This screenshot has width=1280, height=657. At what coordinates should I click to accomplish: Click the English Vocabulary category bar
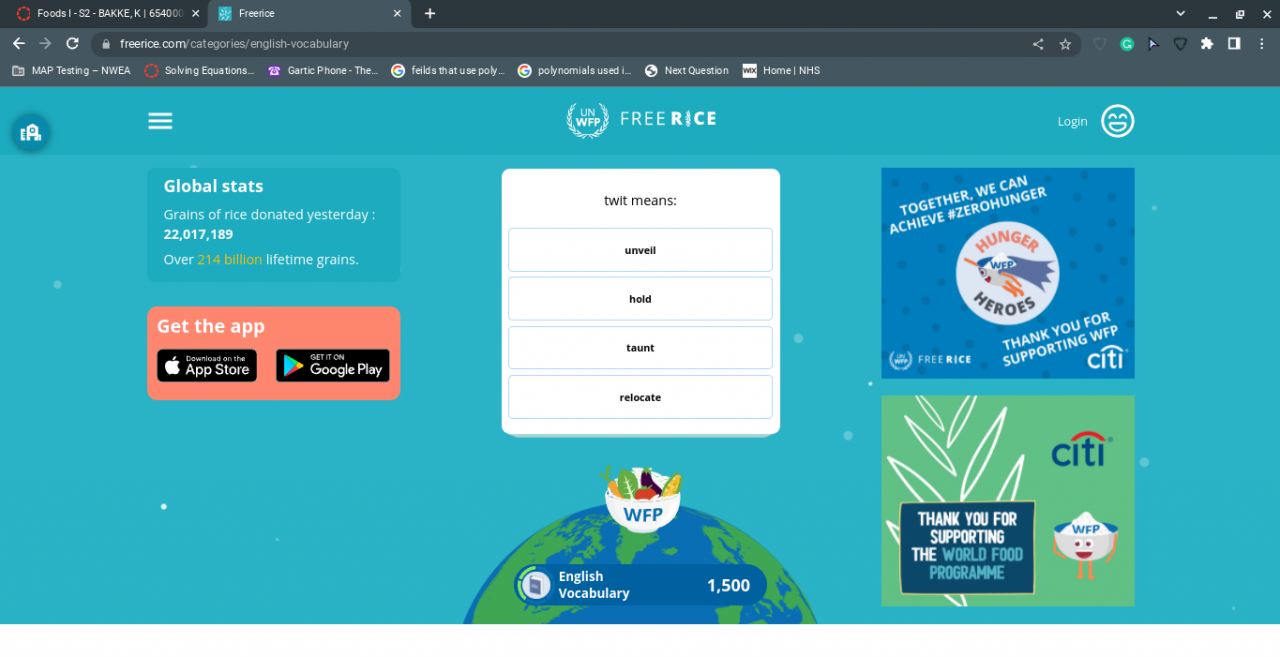point(641,585)
